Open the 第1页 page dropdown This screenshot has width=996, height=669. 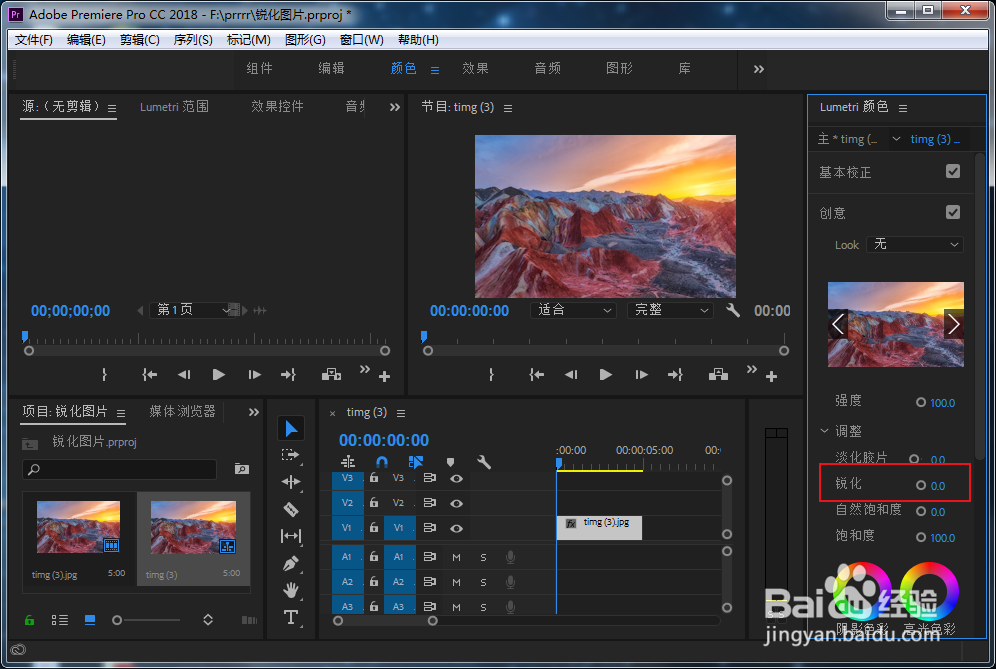tap(194, 310)
